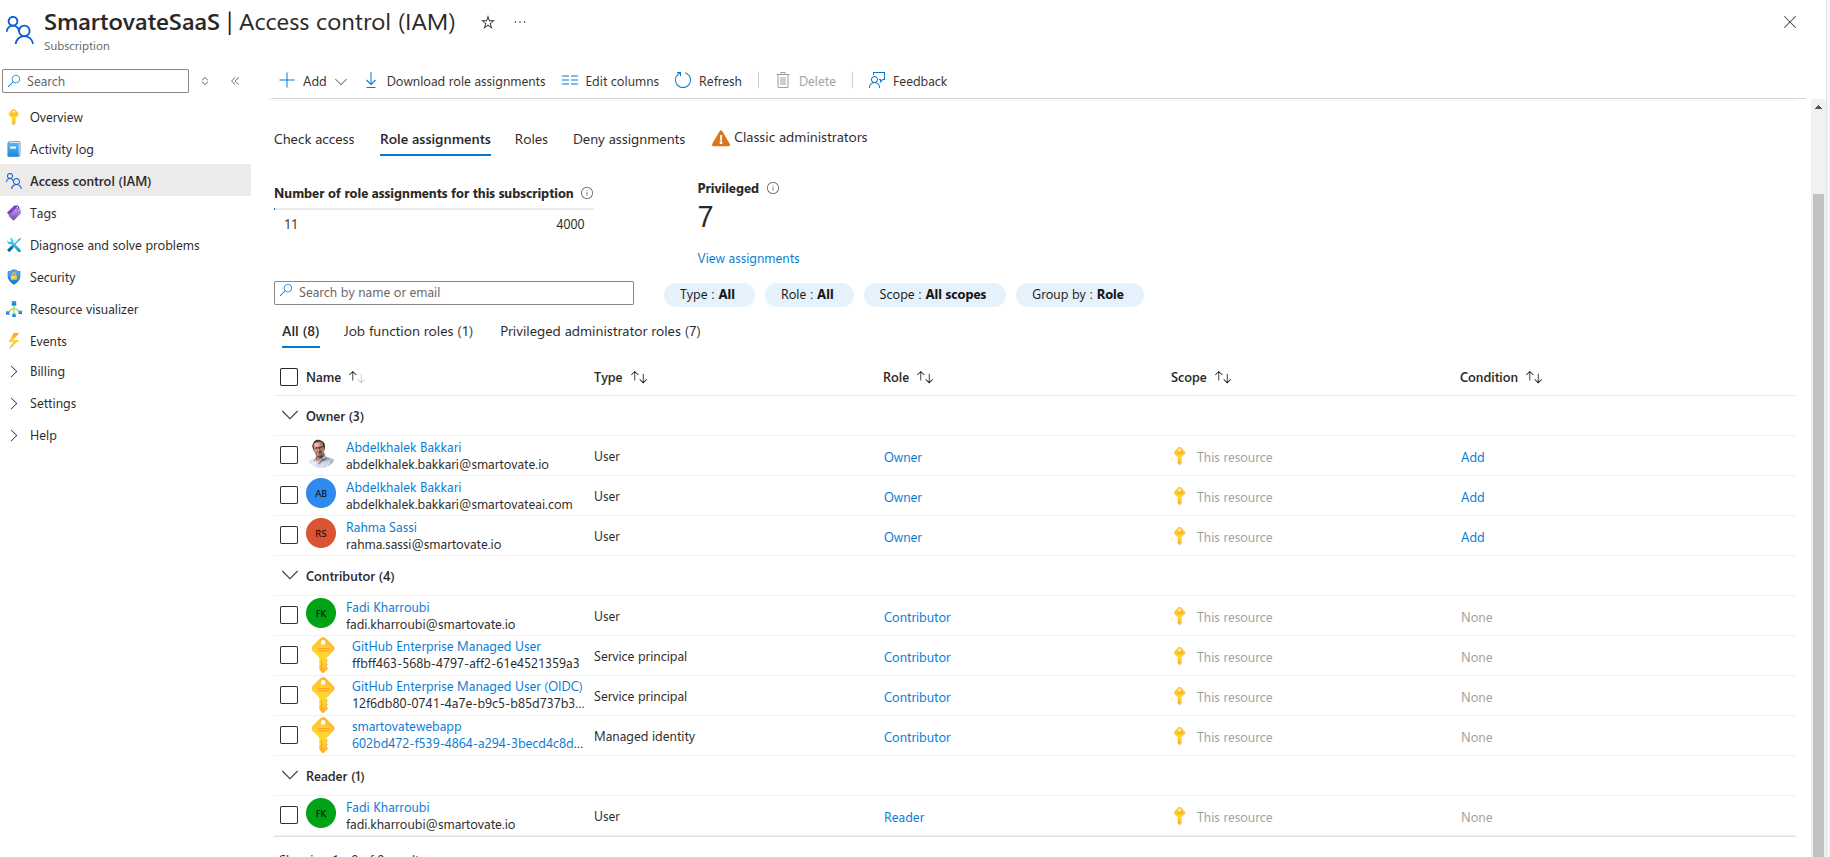Click Rahma Sassi's RS avatar
The width and height of the screenshot is (1830, 857).
point(321,534)
